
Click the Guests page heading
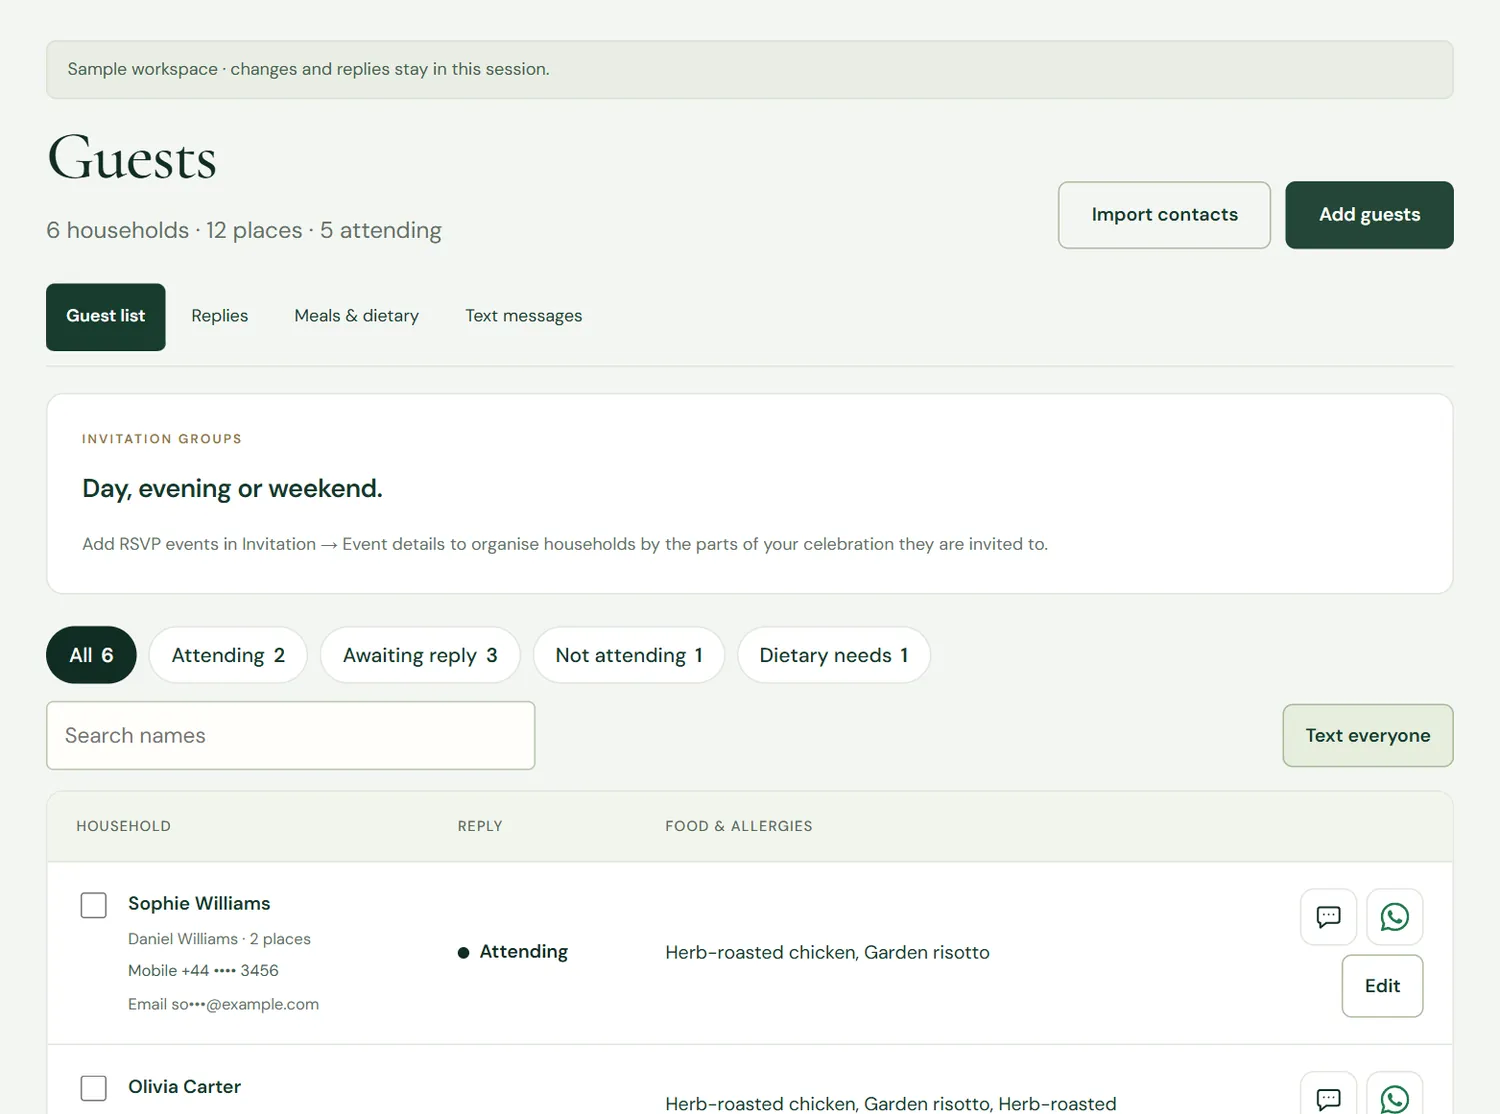pos(132,158)
